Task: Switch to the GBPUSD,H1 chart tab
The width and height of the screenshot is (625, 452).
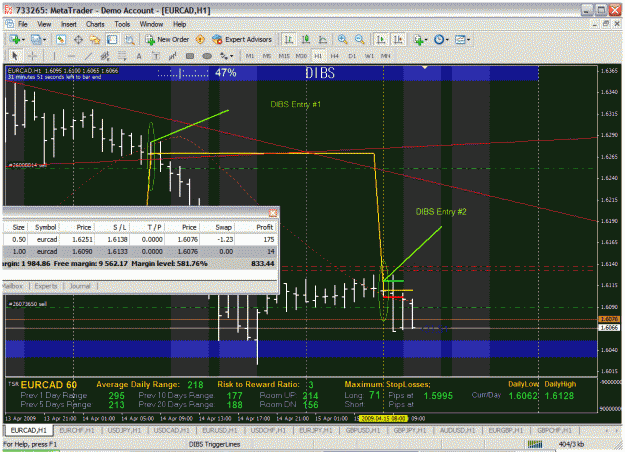Action: point(363,430)
